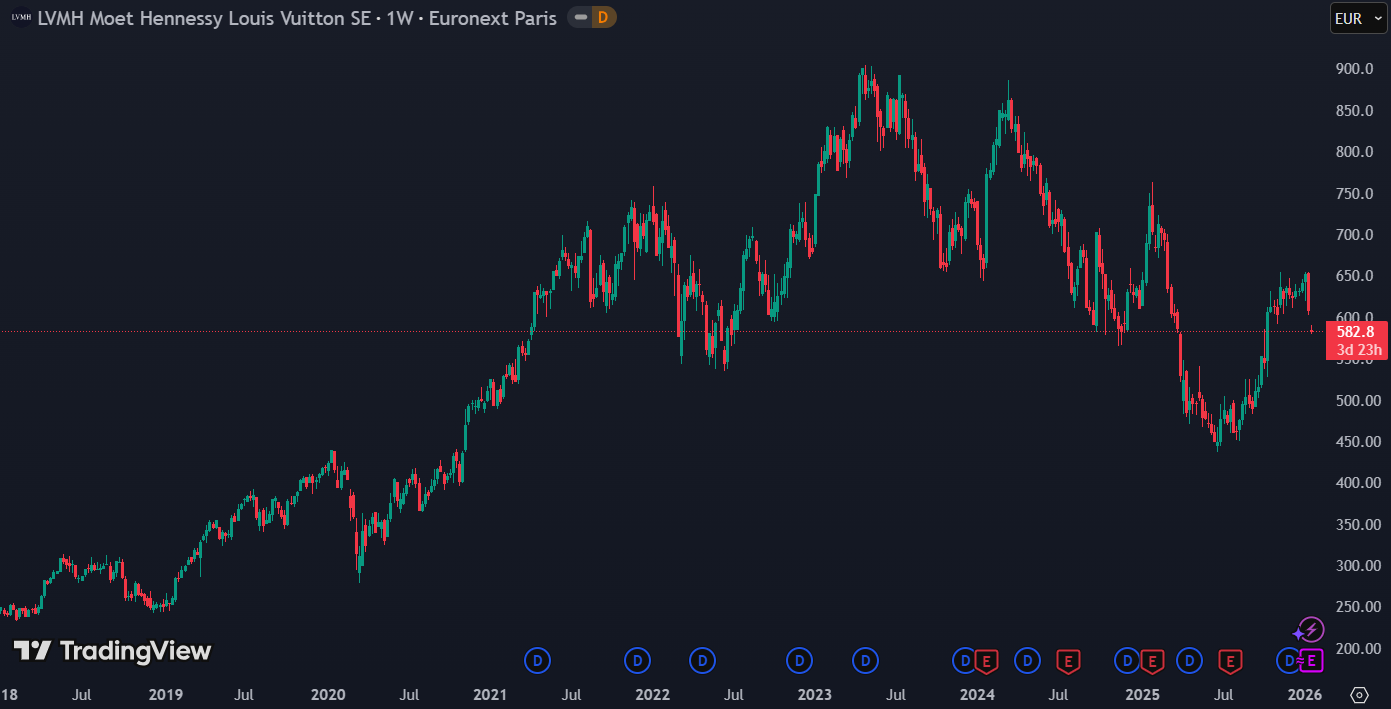The height and width of the screenshot is (709, 1391).
Task: Click the 2024 label on time axis
Action: tap(977, 694)
